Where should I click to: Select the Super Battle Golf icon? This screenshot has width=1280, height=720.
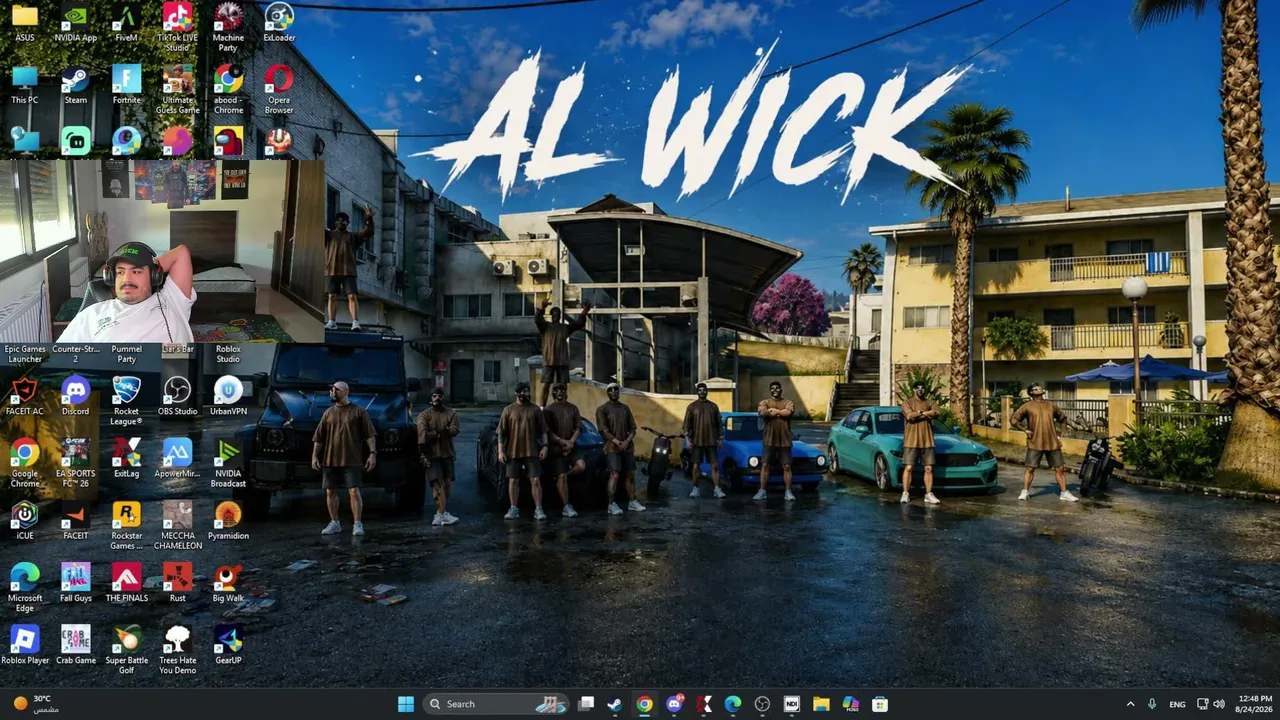pos(126,649)
